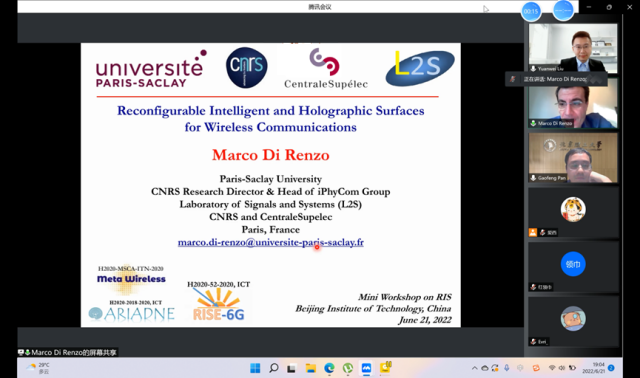Open taskbar Search magnifier
640x378 pixels.
click(274, 368)
